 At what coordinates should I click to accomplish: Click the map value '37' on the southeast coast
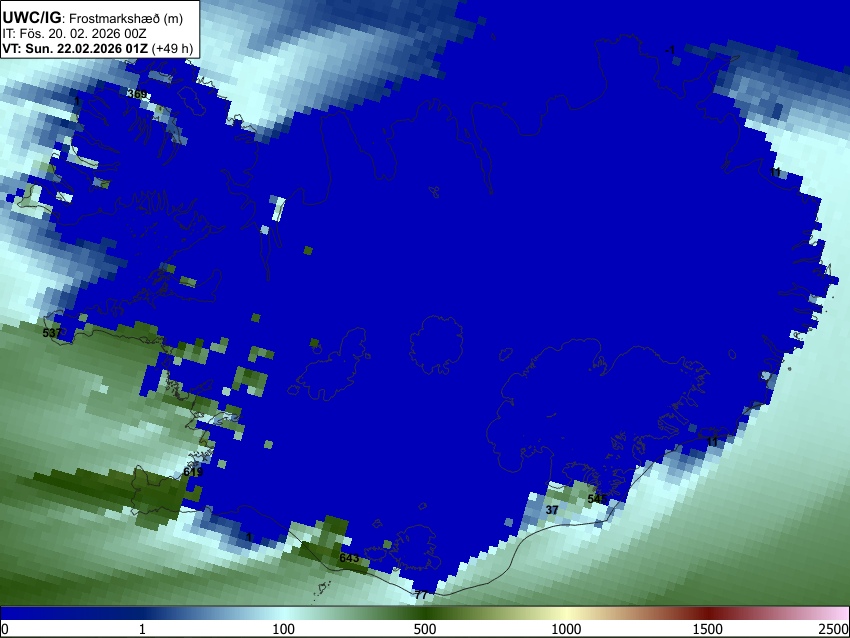click(x=552, y=510)
